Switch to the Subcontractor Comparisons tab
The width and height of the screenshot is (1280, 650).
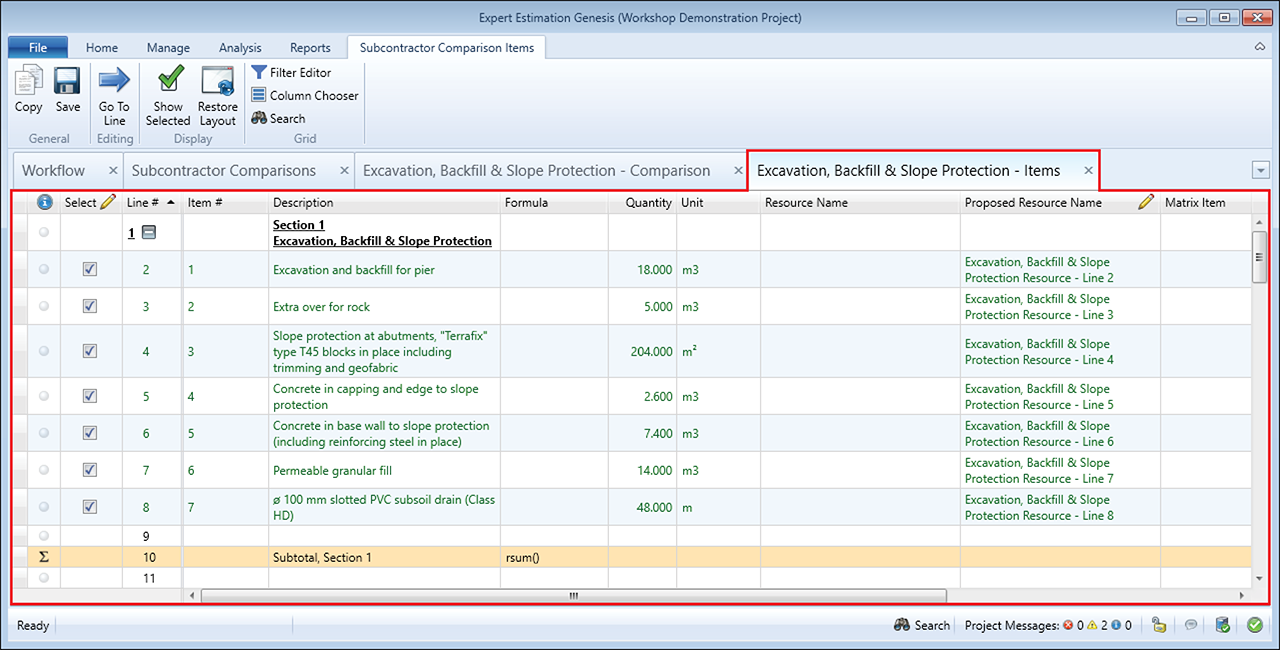click(223, 171)
